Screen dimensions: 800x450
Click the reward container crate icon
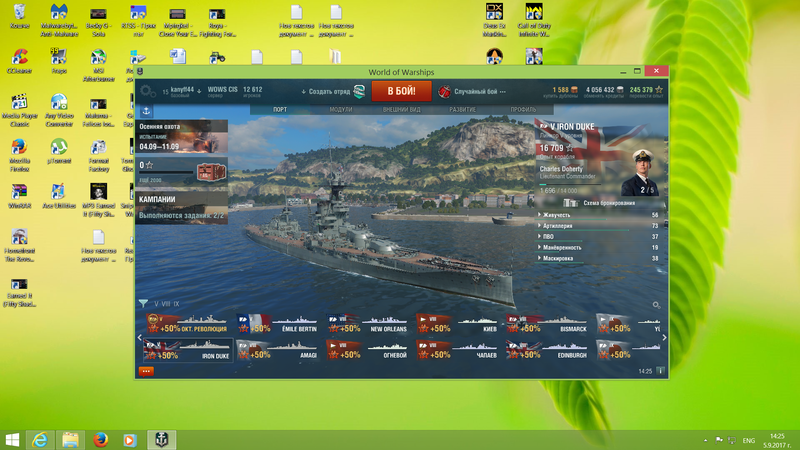point(211,172)
